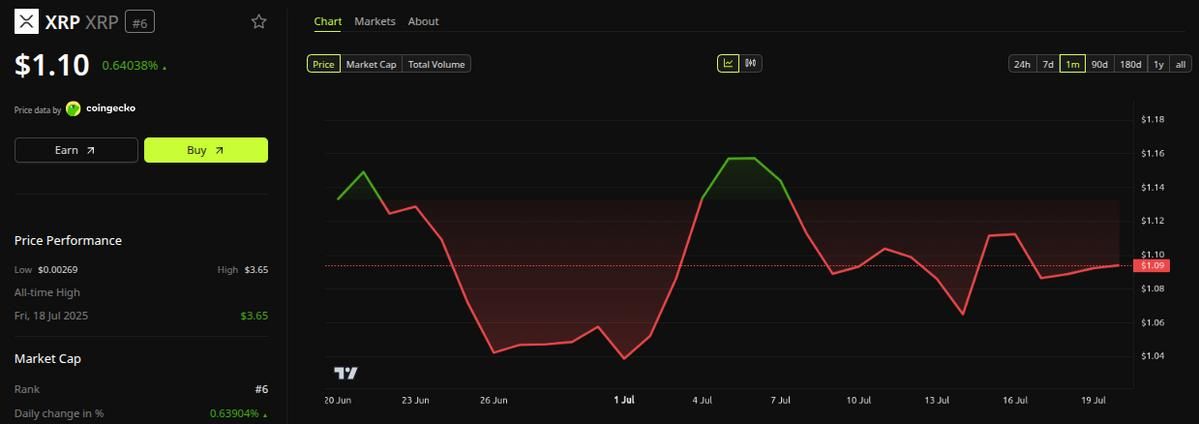The width and height of the screenshot is (1199, 424).
Task: Click the Rank row label
Action: [27, 389]
